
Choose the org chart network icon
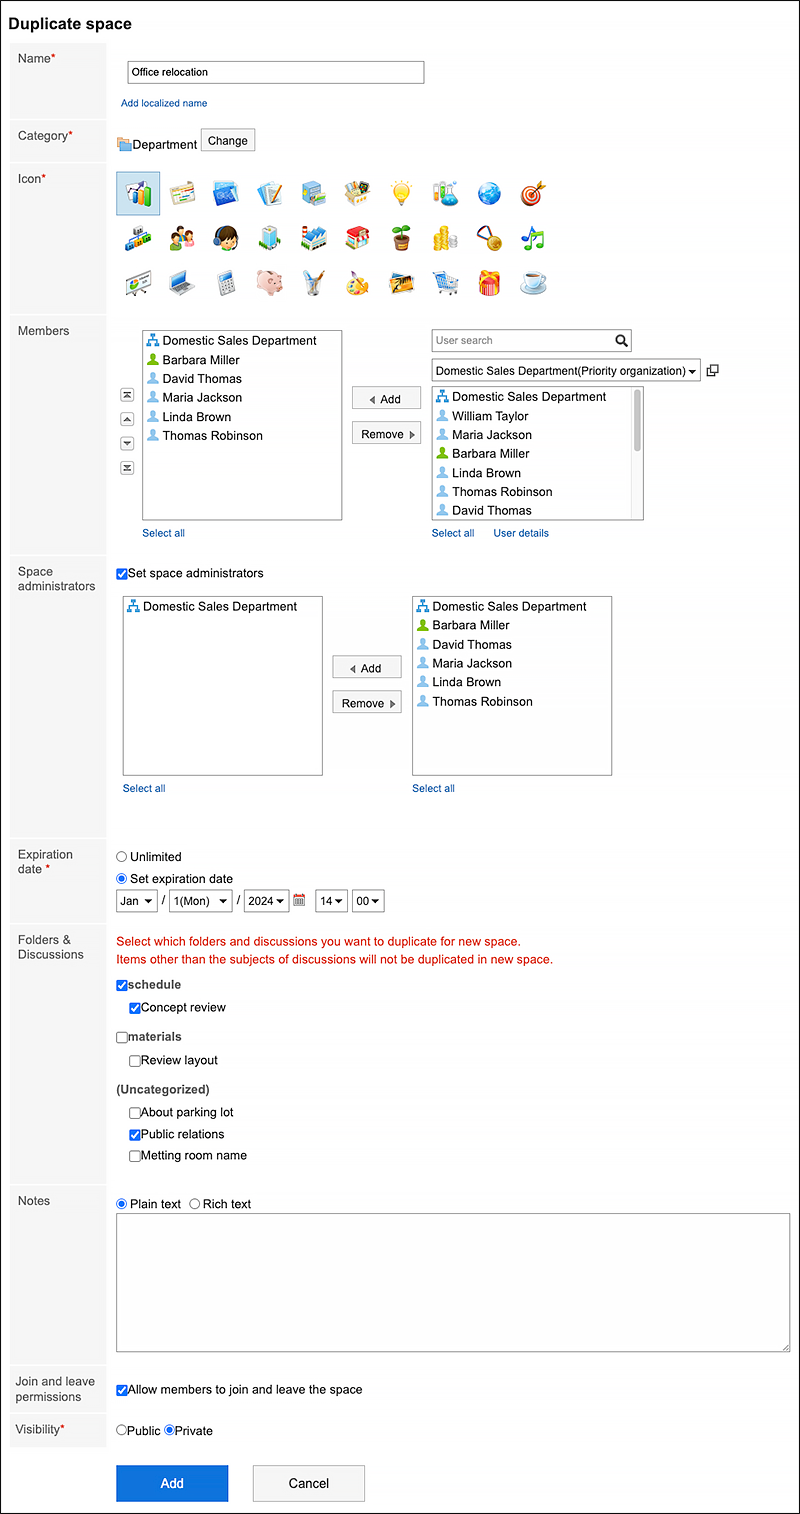(x=138, y=238)
